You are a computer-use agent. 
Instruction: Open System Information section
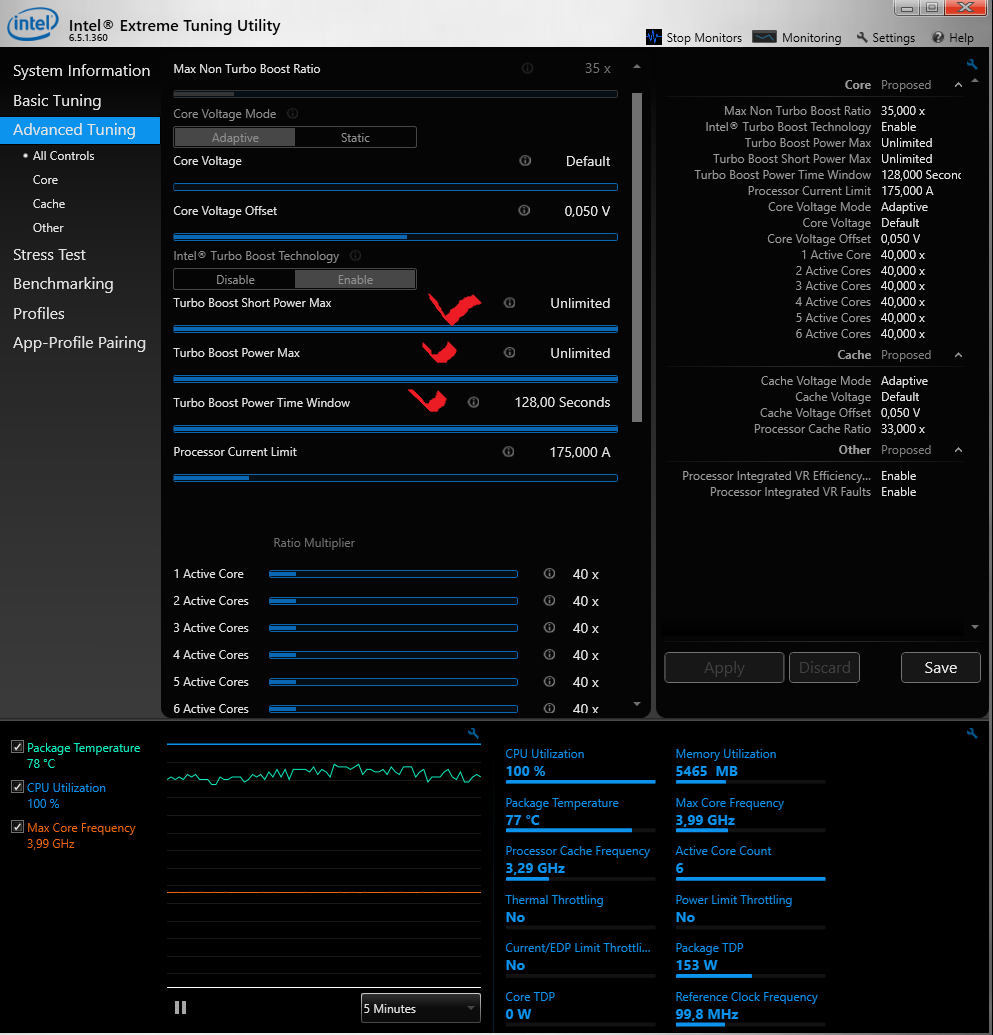point(81,71)
